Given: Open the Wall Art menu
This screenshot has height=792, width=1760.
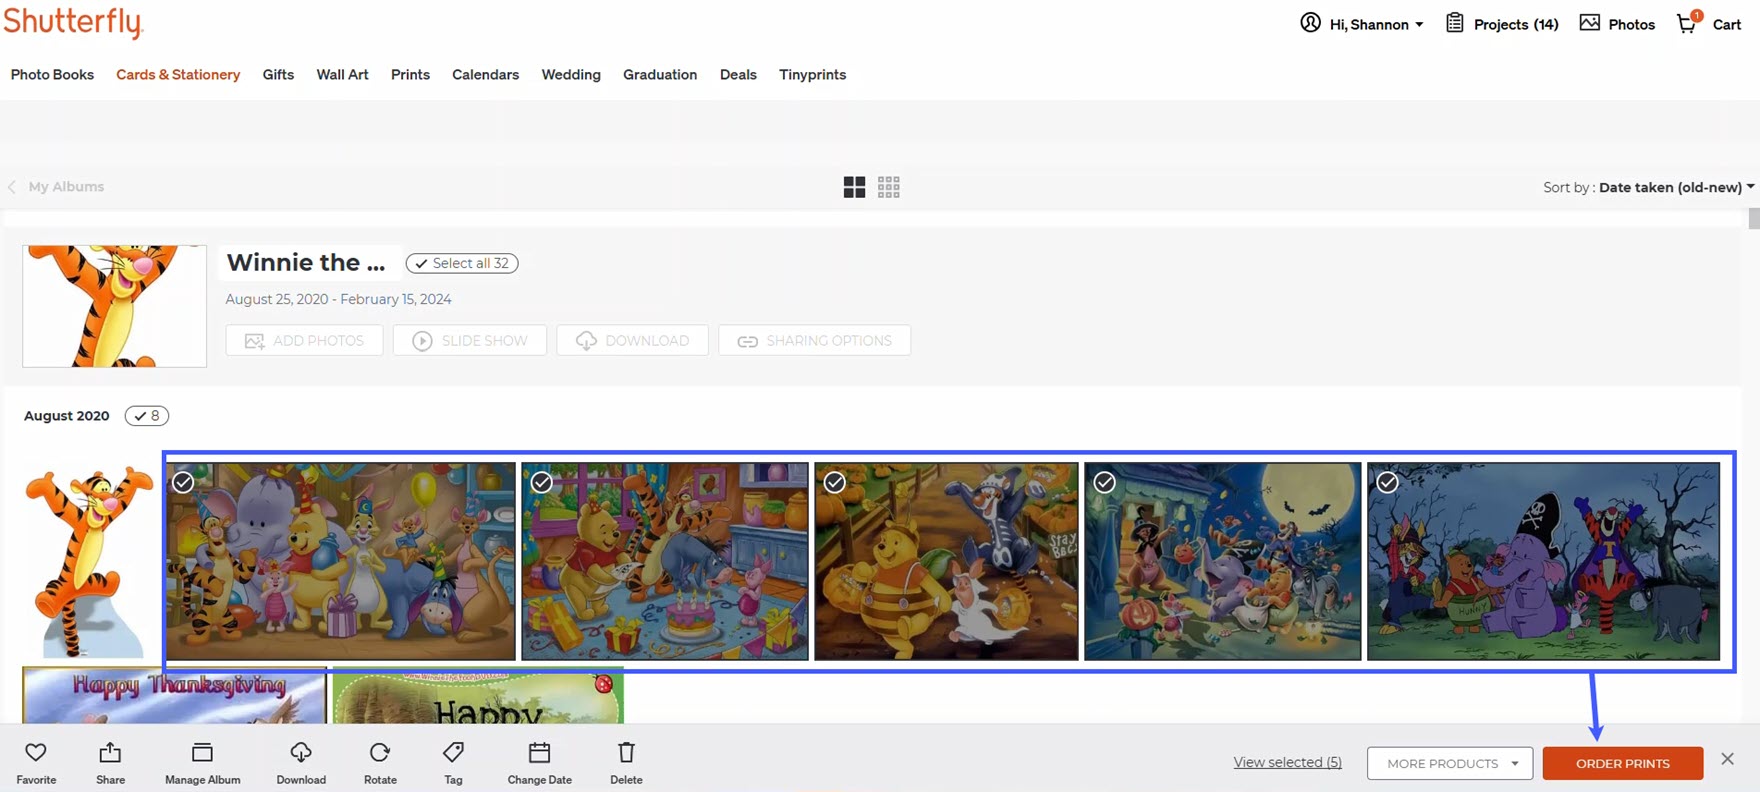Looking at the screenshot, I should click(x=342, y=75).
